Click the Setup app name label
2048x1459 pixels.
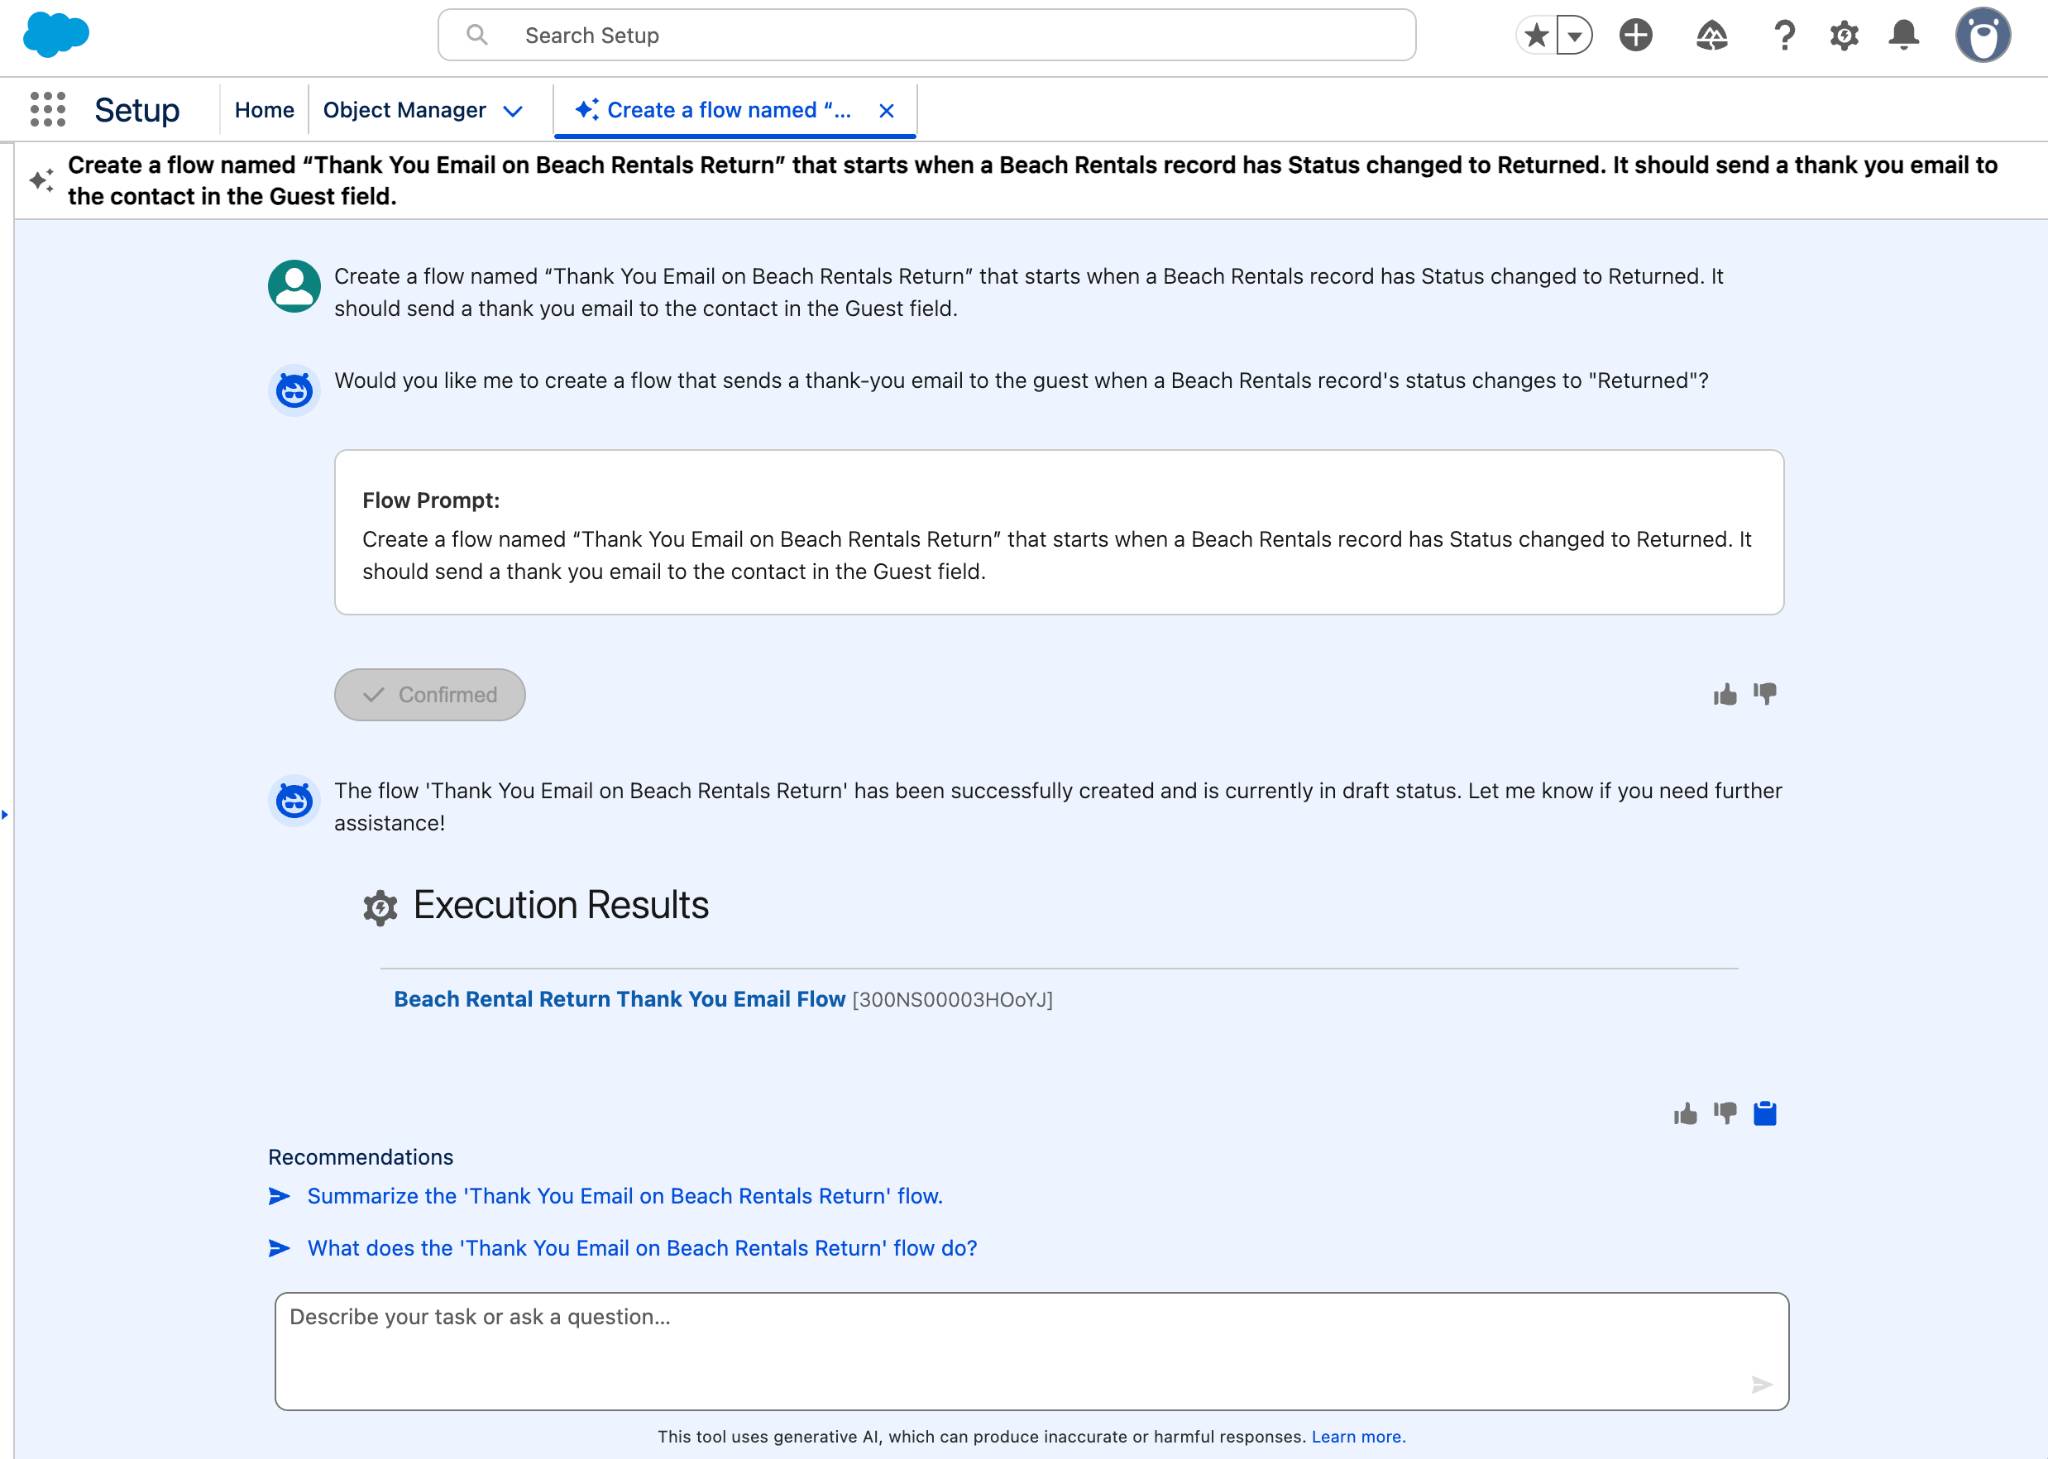(137, 110)
